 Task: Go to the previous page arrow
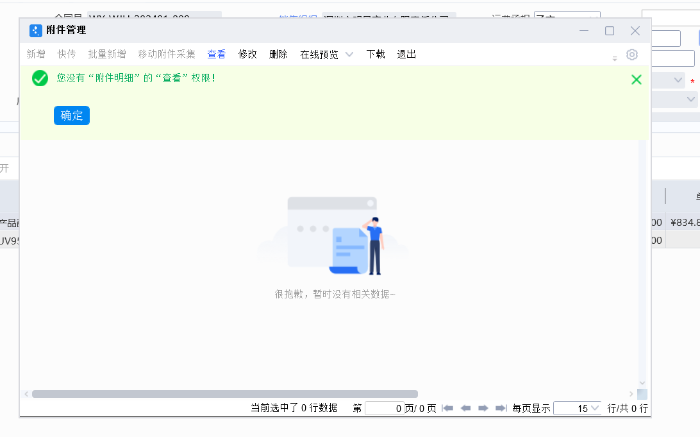[x=465, y=408]
